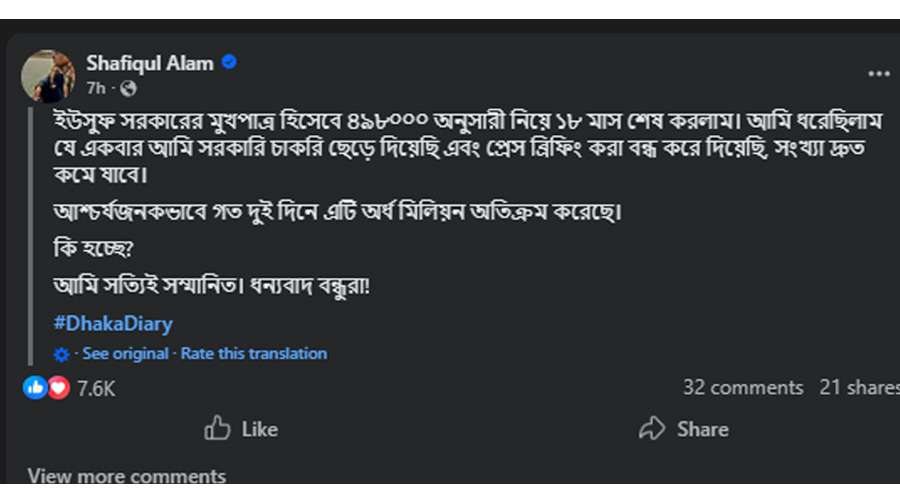
Task: Show who reacted via 7.6K count
Action: 96,388
